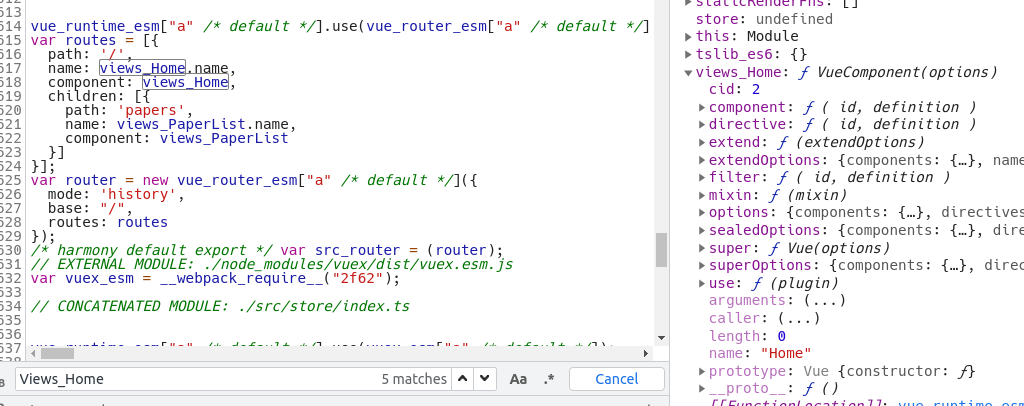Click 'var router' declaration line
This screenshot has width=1024, height=406.
(x=255, y=180)
